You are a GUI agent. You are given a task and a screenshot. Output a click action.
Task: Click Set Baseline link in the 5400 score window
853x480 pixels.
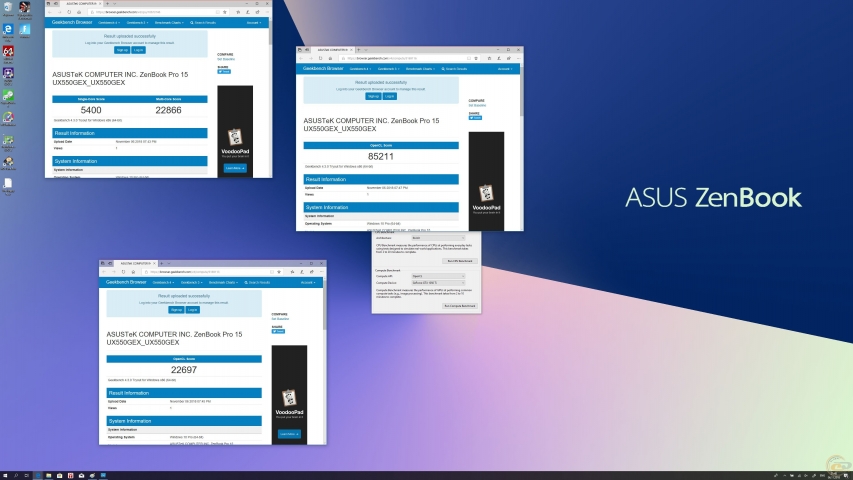(x=226, y=59)
